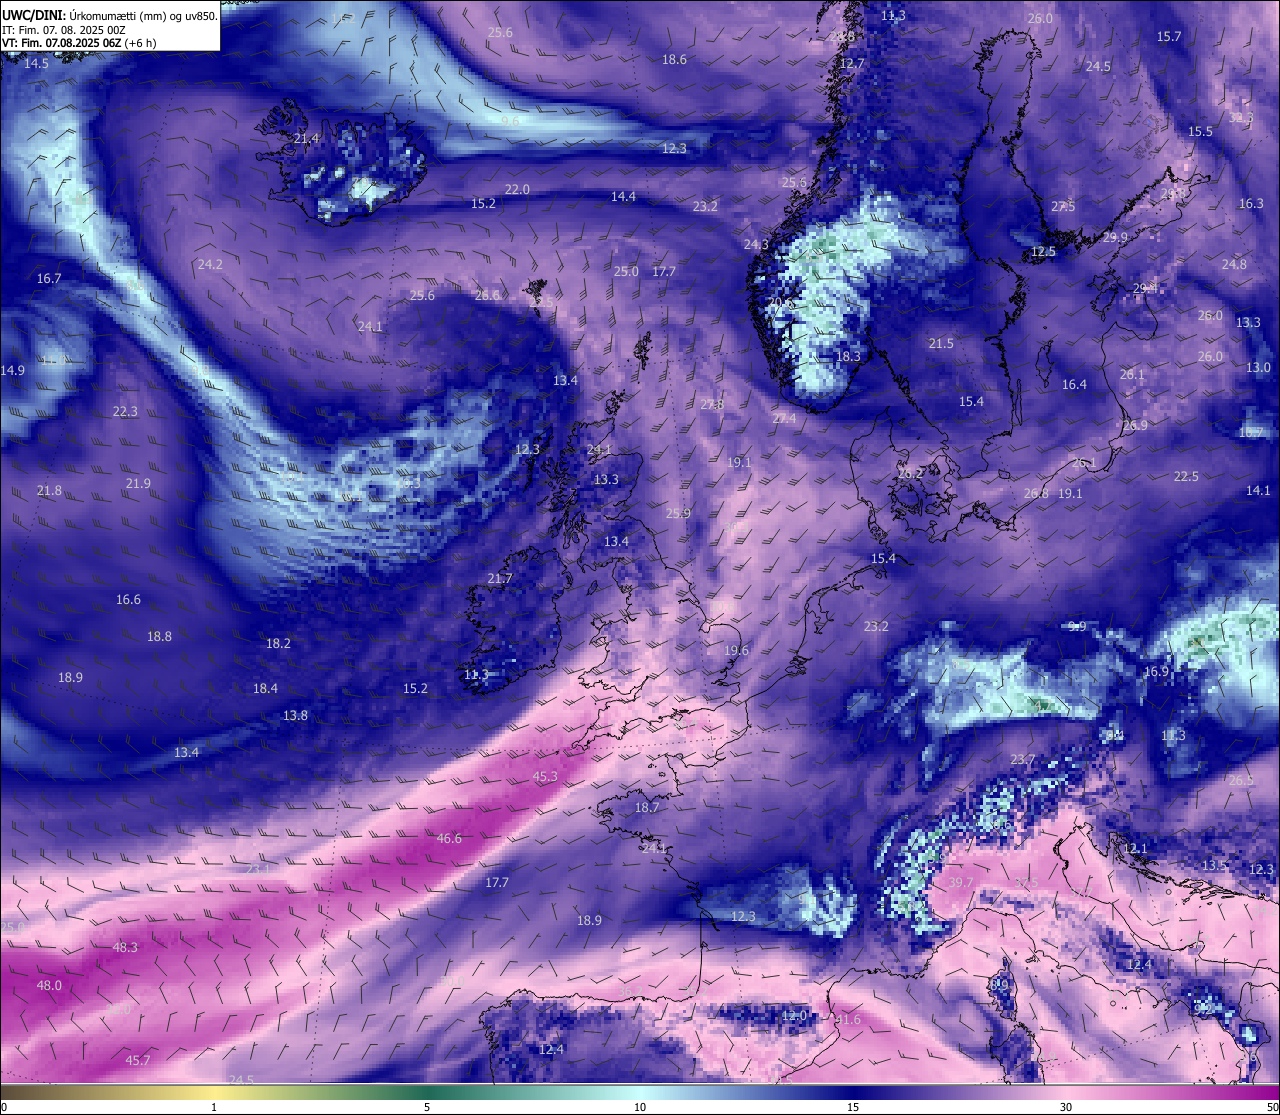Select the 26.8 value label

pyautogui.click(x=1036, y=493)
